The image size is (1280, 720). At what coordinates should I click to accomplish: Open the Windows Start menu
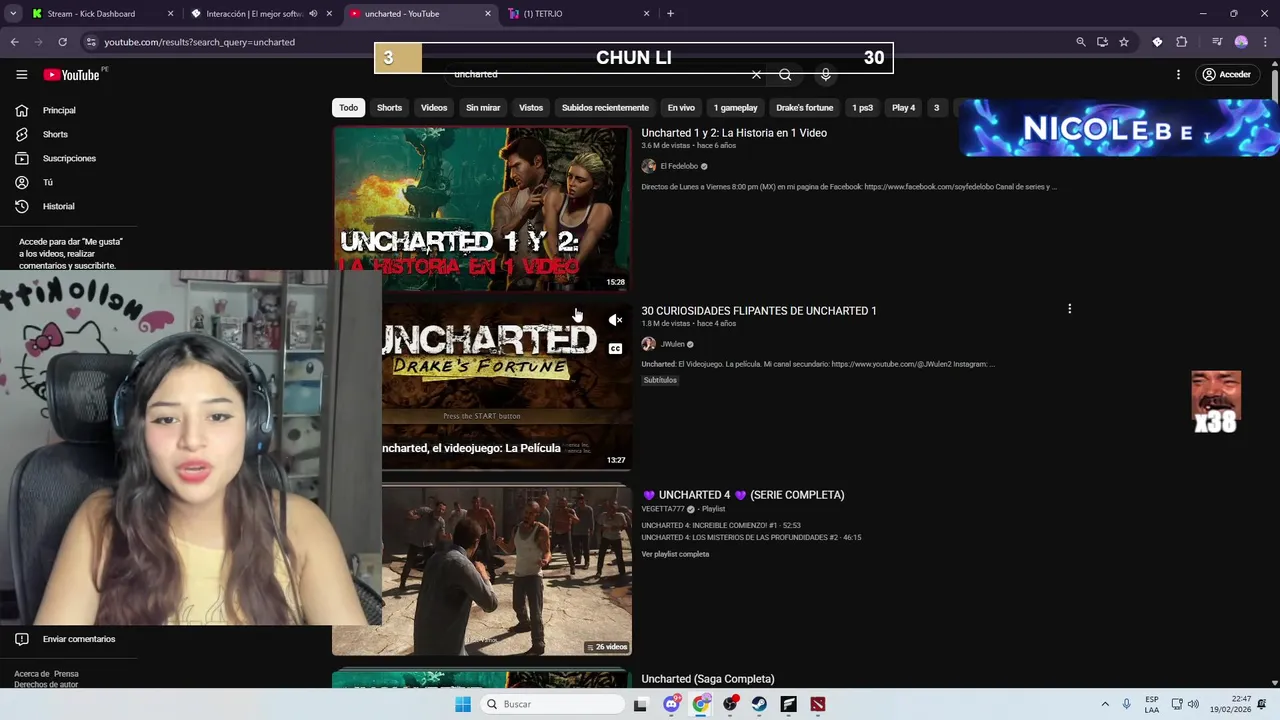point(463,704)
